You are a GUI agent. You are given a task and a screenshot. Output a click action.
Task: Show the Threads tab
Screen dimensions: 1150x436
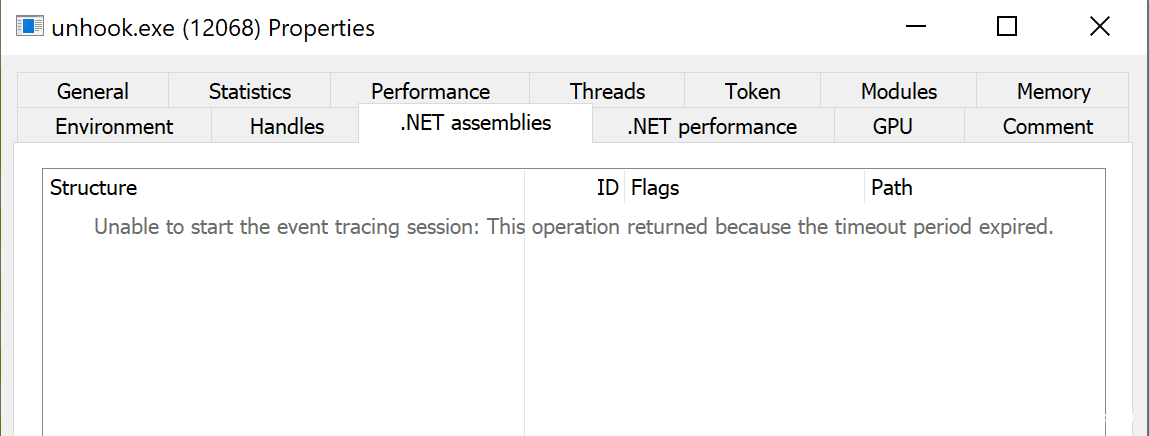607,91
